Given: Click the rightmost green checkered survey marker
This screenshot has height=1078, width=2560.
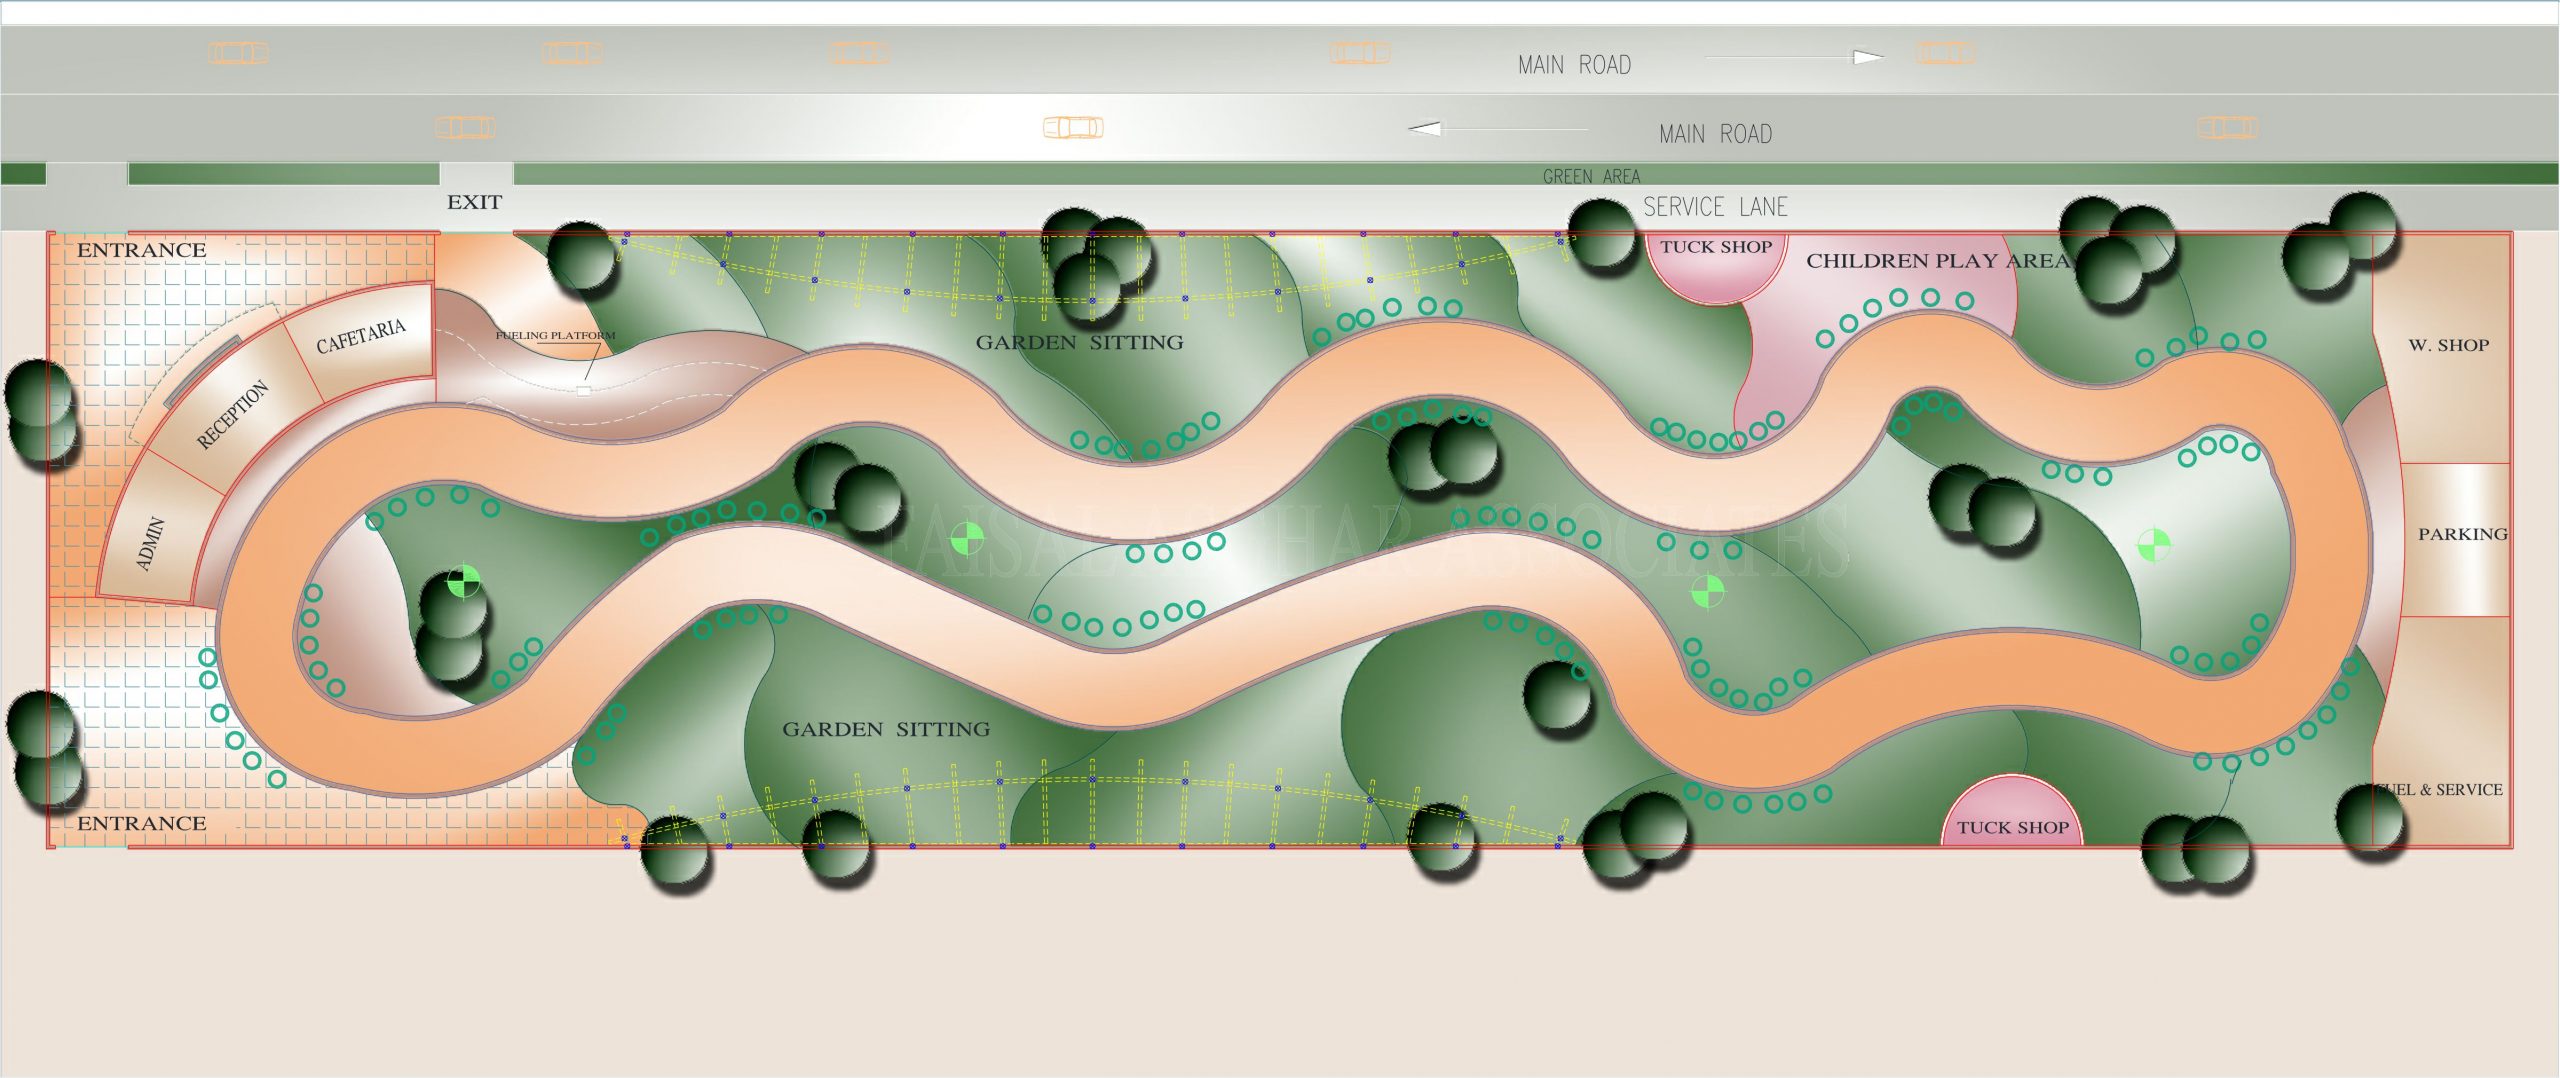Looking at the screenshot, I should (2153, 546).
